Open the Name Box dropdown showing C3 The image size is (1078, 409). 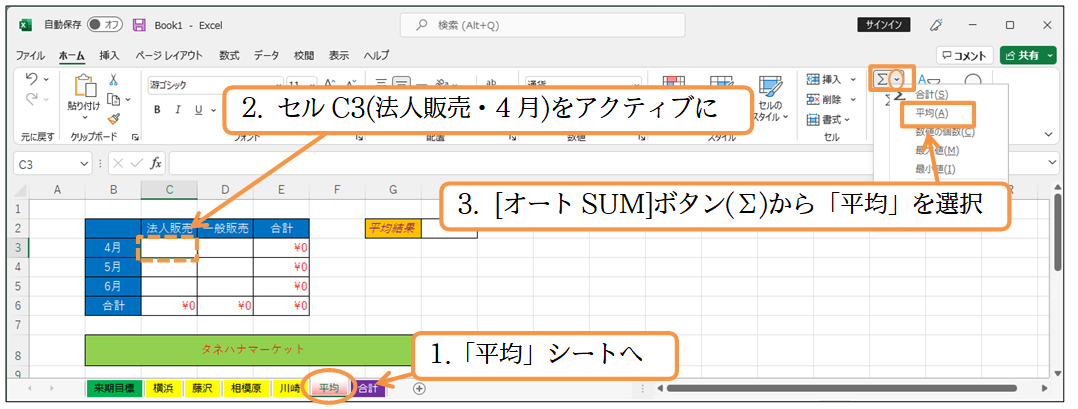86,164
